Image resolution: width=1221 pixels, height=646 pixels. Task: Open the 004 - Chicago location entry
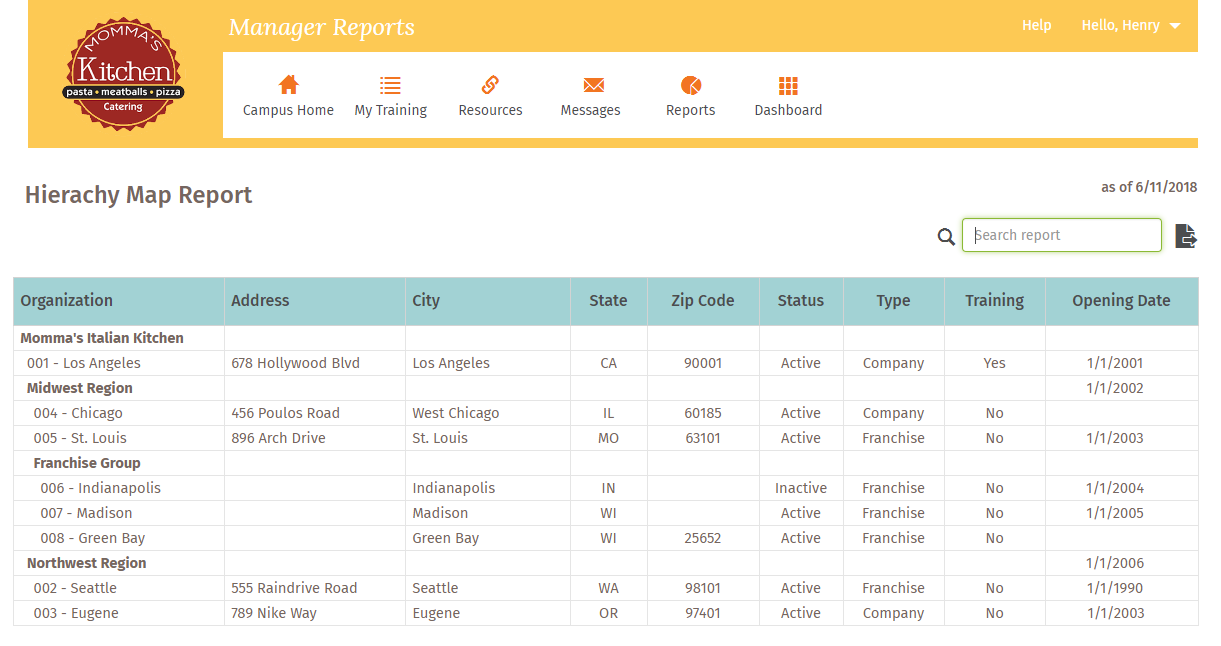tap(77, 412)
